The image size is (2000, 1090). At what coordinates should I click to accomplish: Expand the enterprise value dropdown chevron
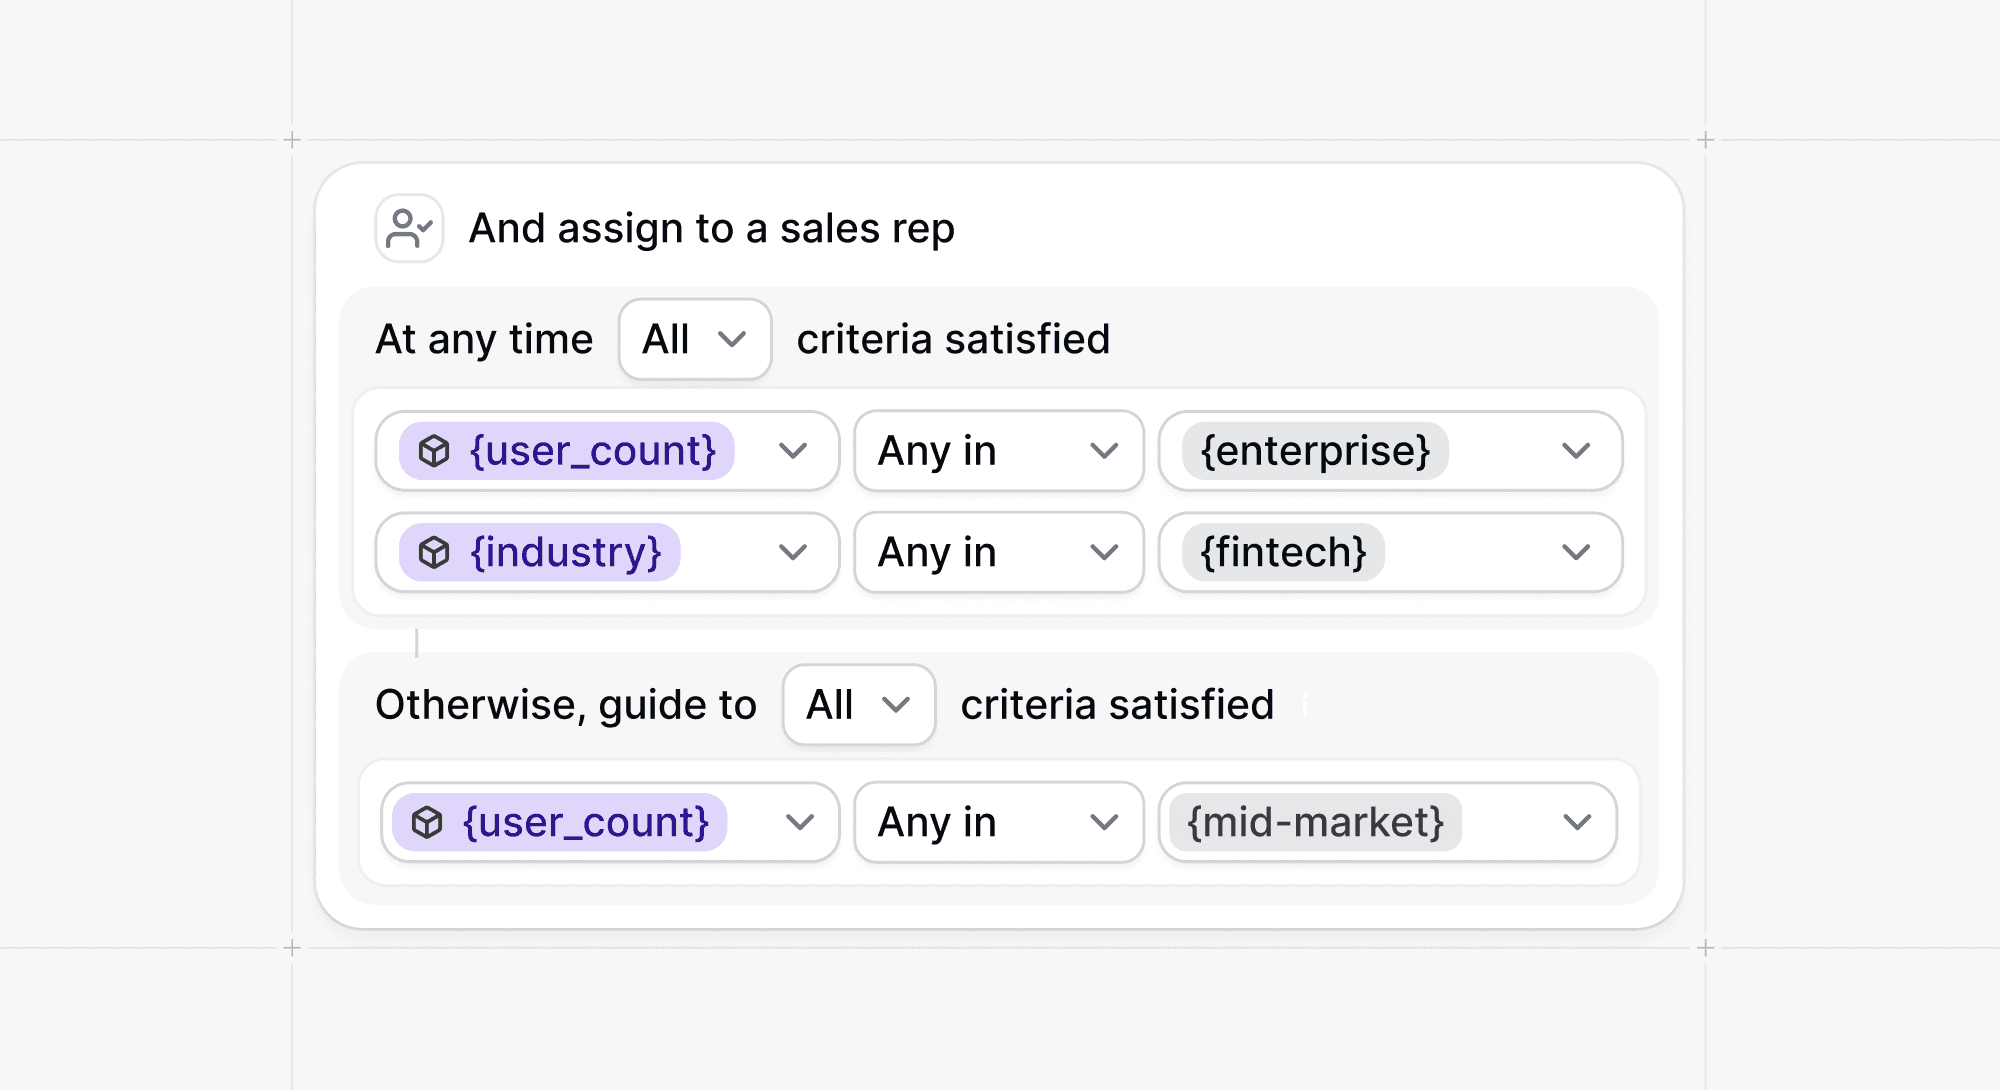pos(1576,451)
